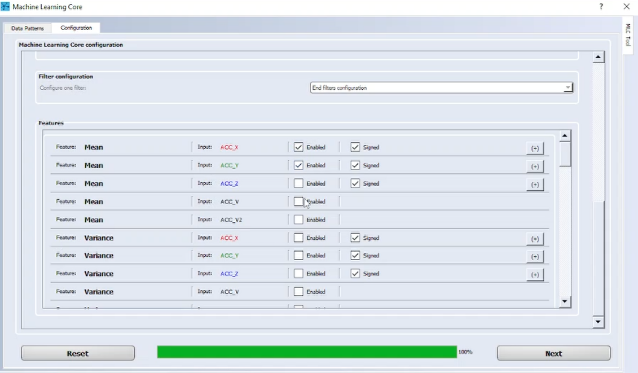
Task: Click the (+) button for Mean ACC_X
Action: [x=535, y=148]
